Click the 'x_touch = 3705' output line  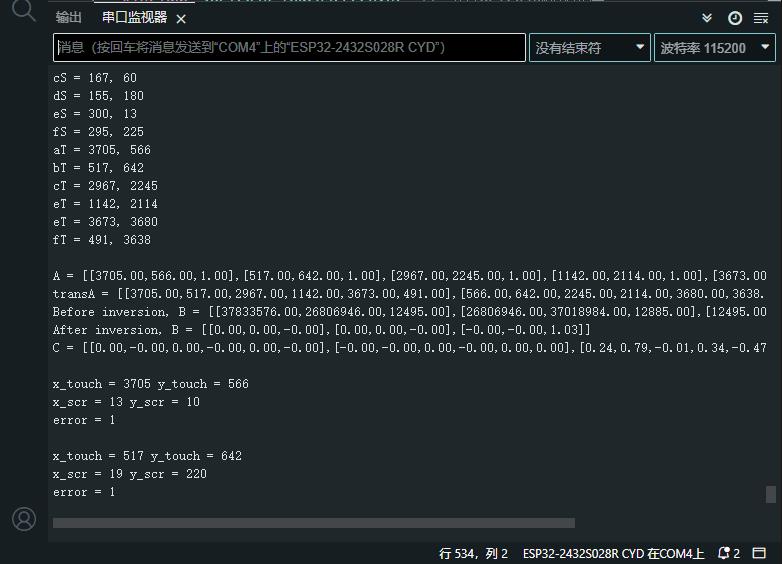tap(151, 383)
